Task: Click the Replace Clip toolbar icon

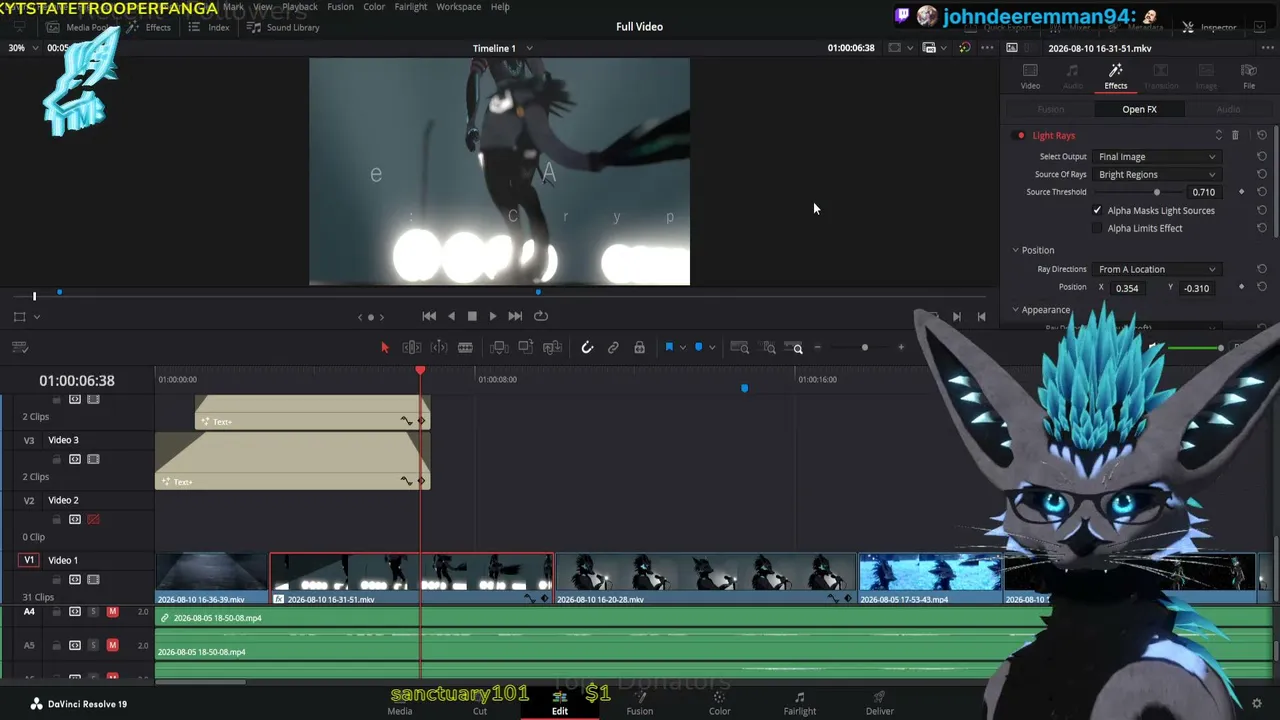Action: 552,347
